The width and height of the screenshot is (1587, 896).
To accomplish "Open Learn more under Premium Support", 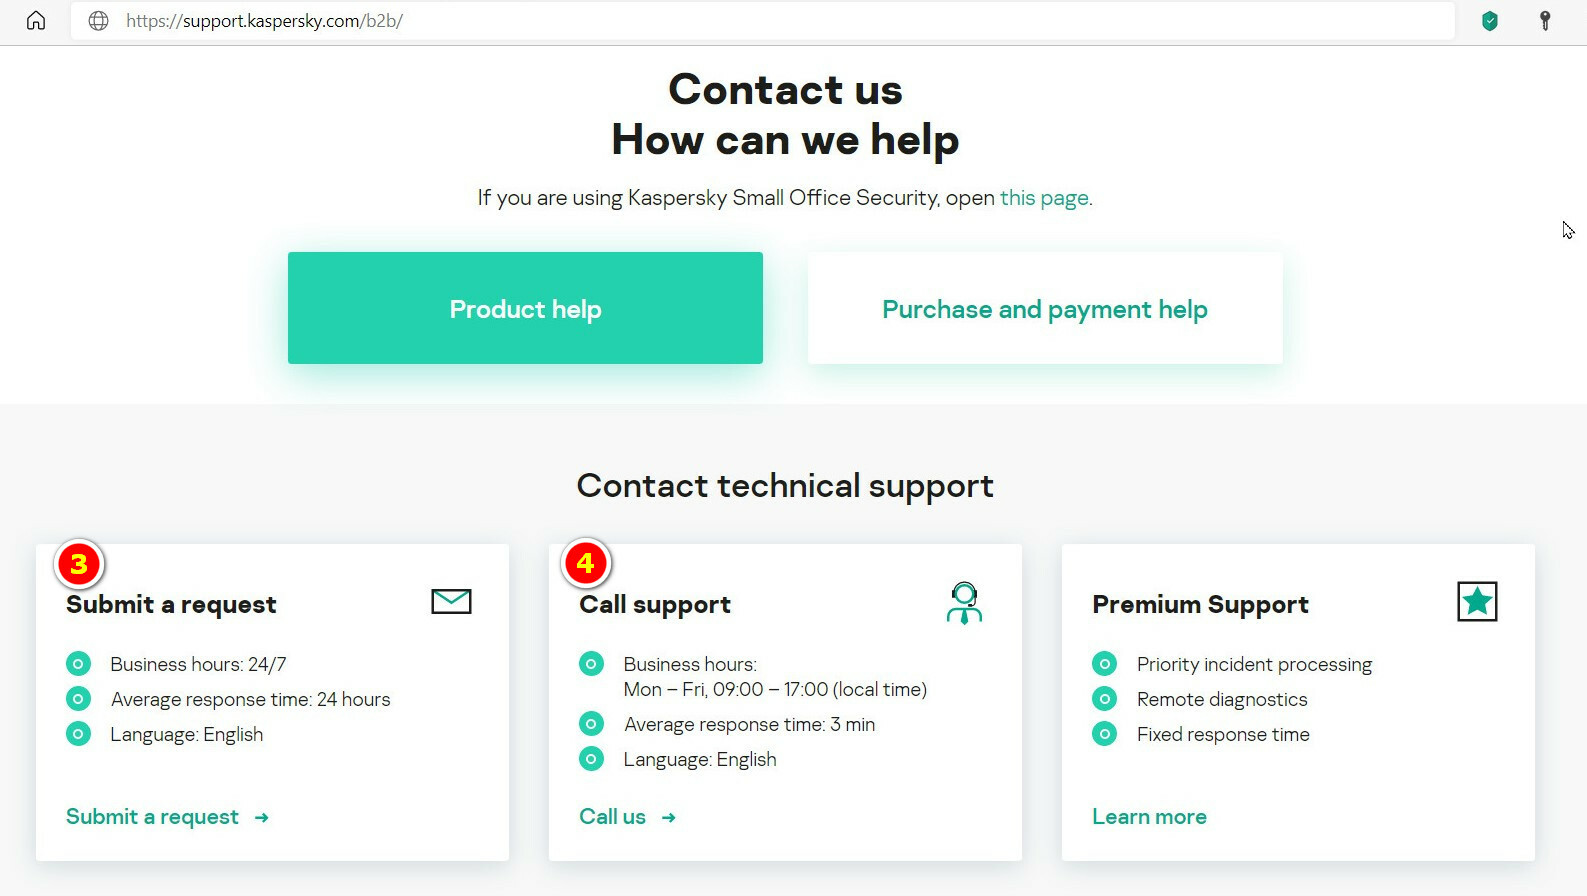I will click(x=1149, y=817).
